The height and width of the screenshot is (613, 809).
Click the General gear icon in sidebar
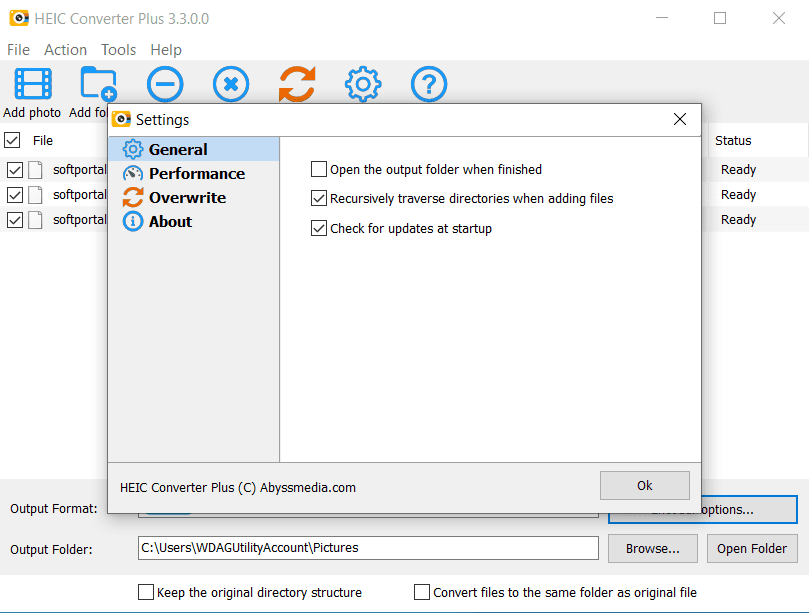tap(133, 149)
